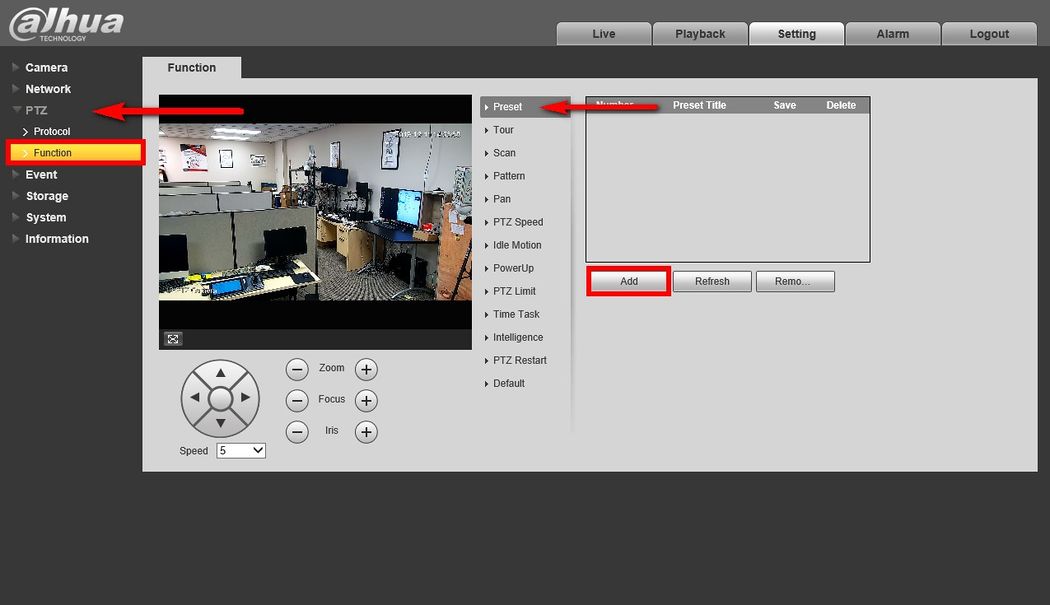Zoom out with the minus button
The image size is (1050, 605).
297,369
